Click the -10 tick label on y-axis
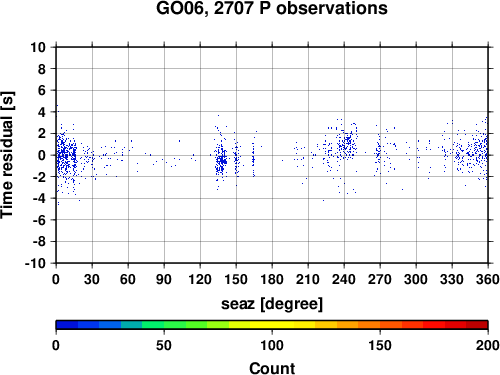Image resolution: width=500 pixels, height=375 pixels. click(x=35, y=263)
